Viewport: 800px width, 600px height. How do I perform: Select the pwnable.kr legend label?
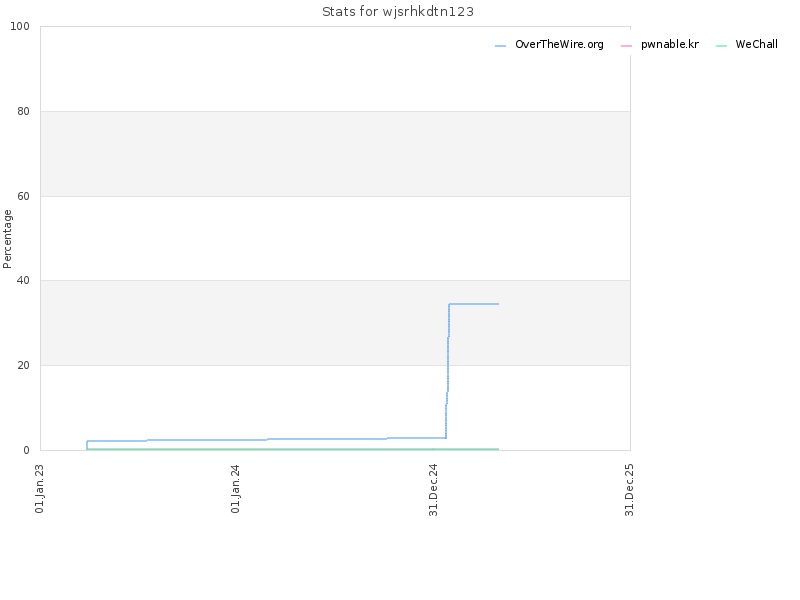click(x=669, y=44)
